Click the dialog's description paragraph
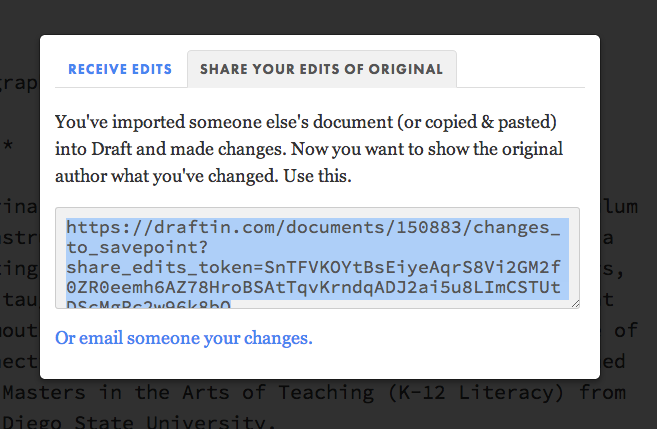 coord(308,149)
